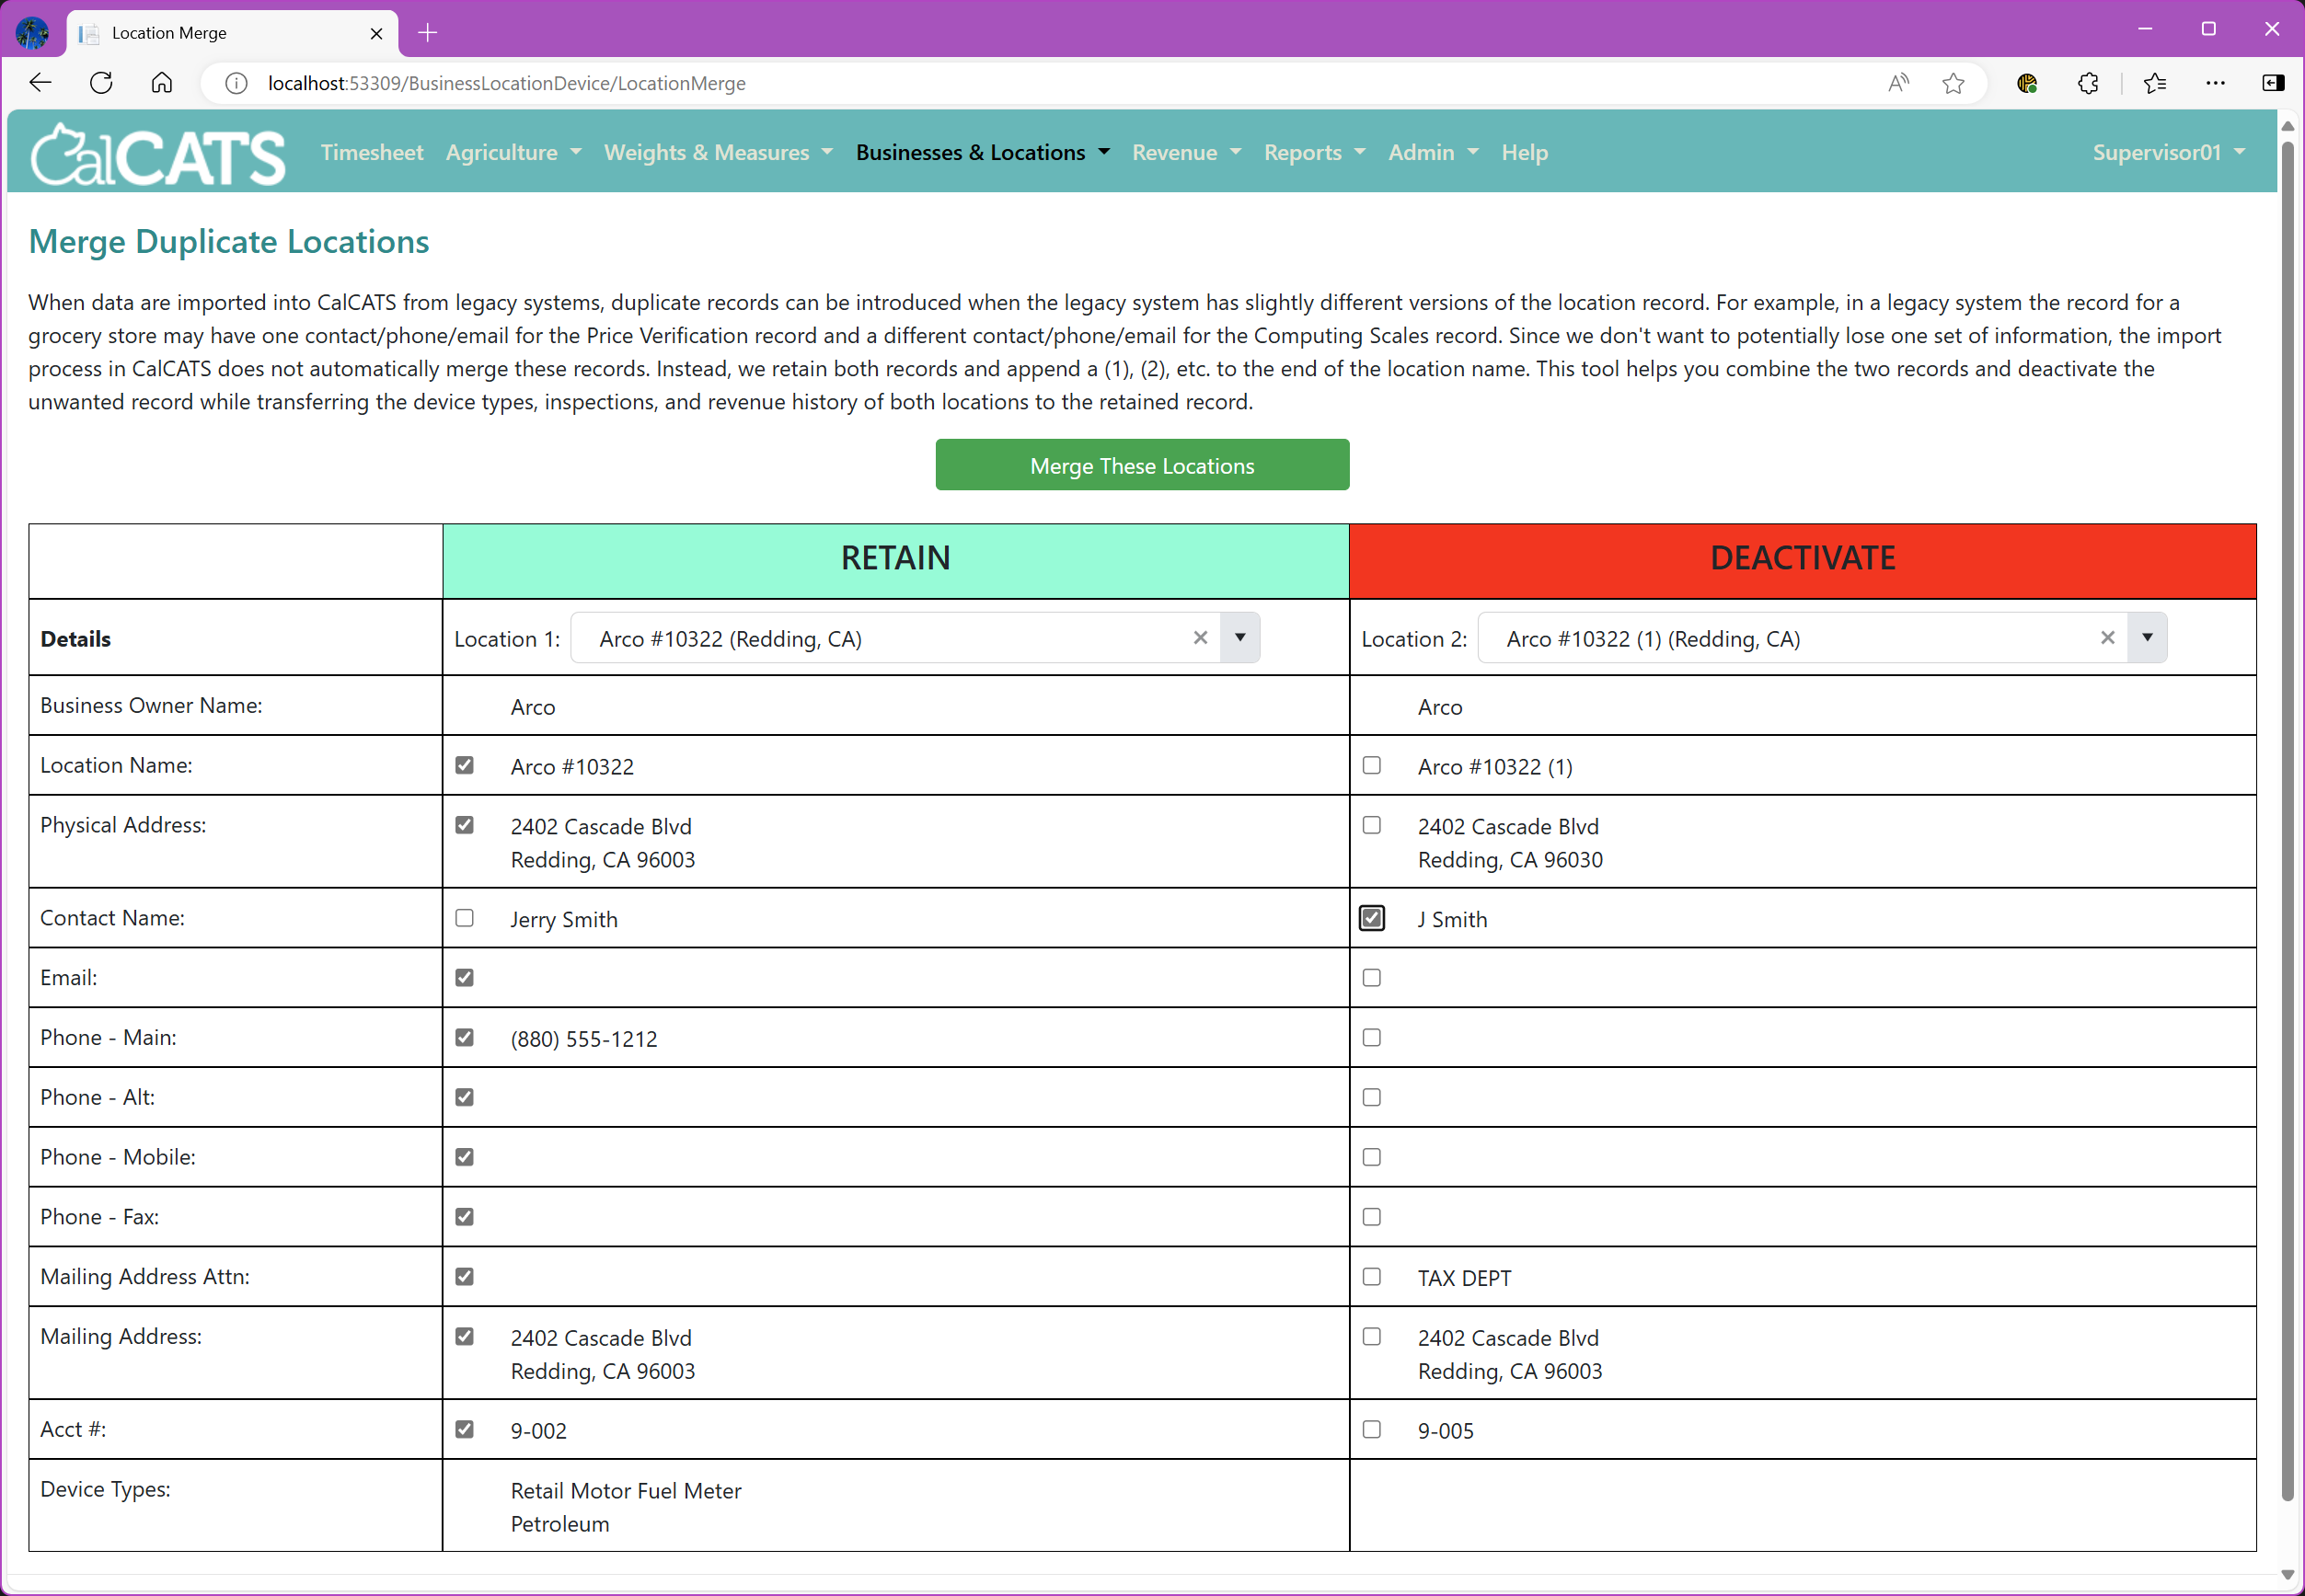The image size is (2305, 1596).
Task: Uncheck Retain Email checkbox
Action: pos(464,978)
